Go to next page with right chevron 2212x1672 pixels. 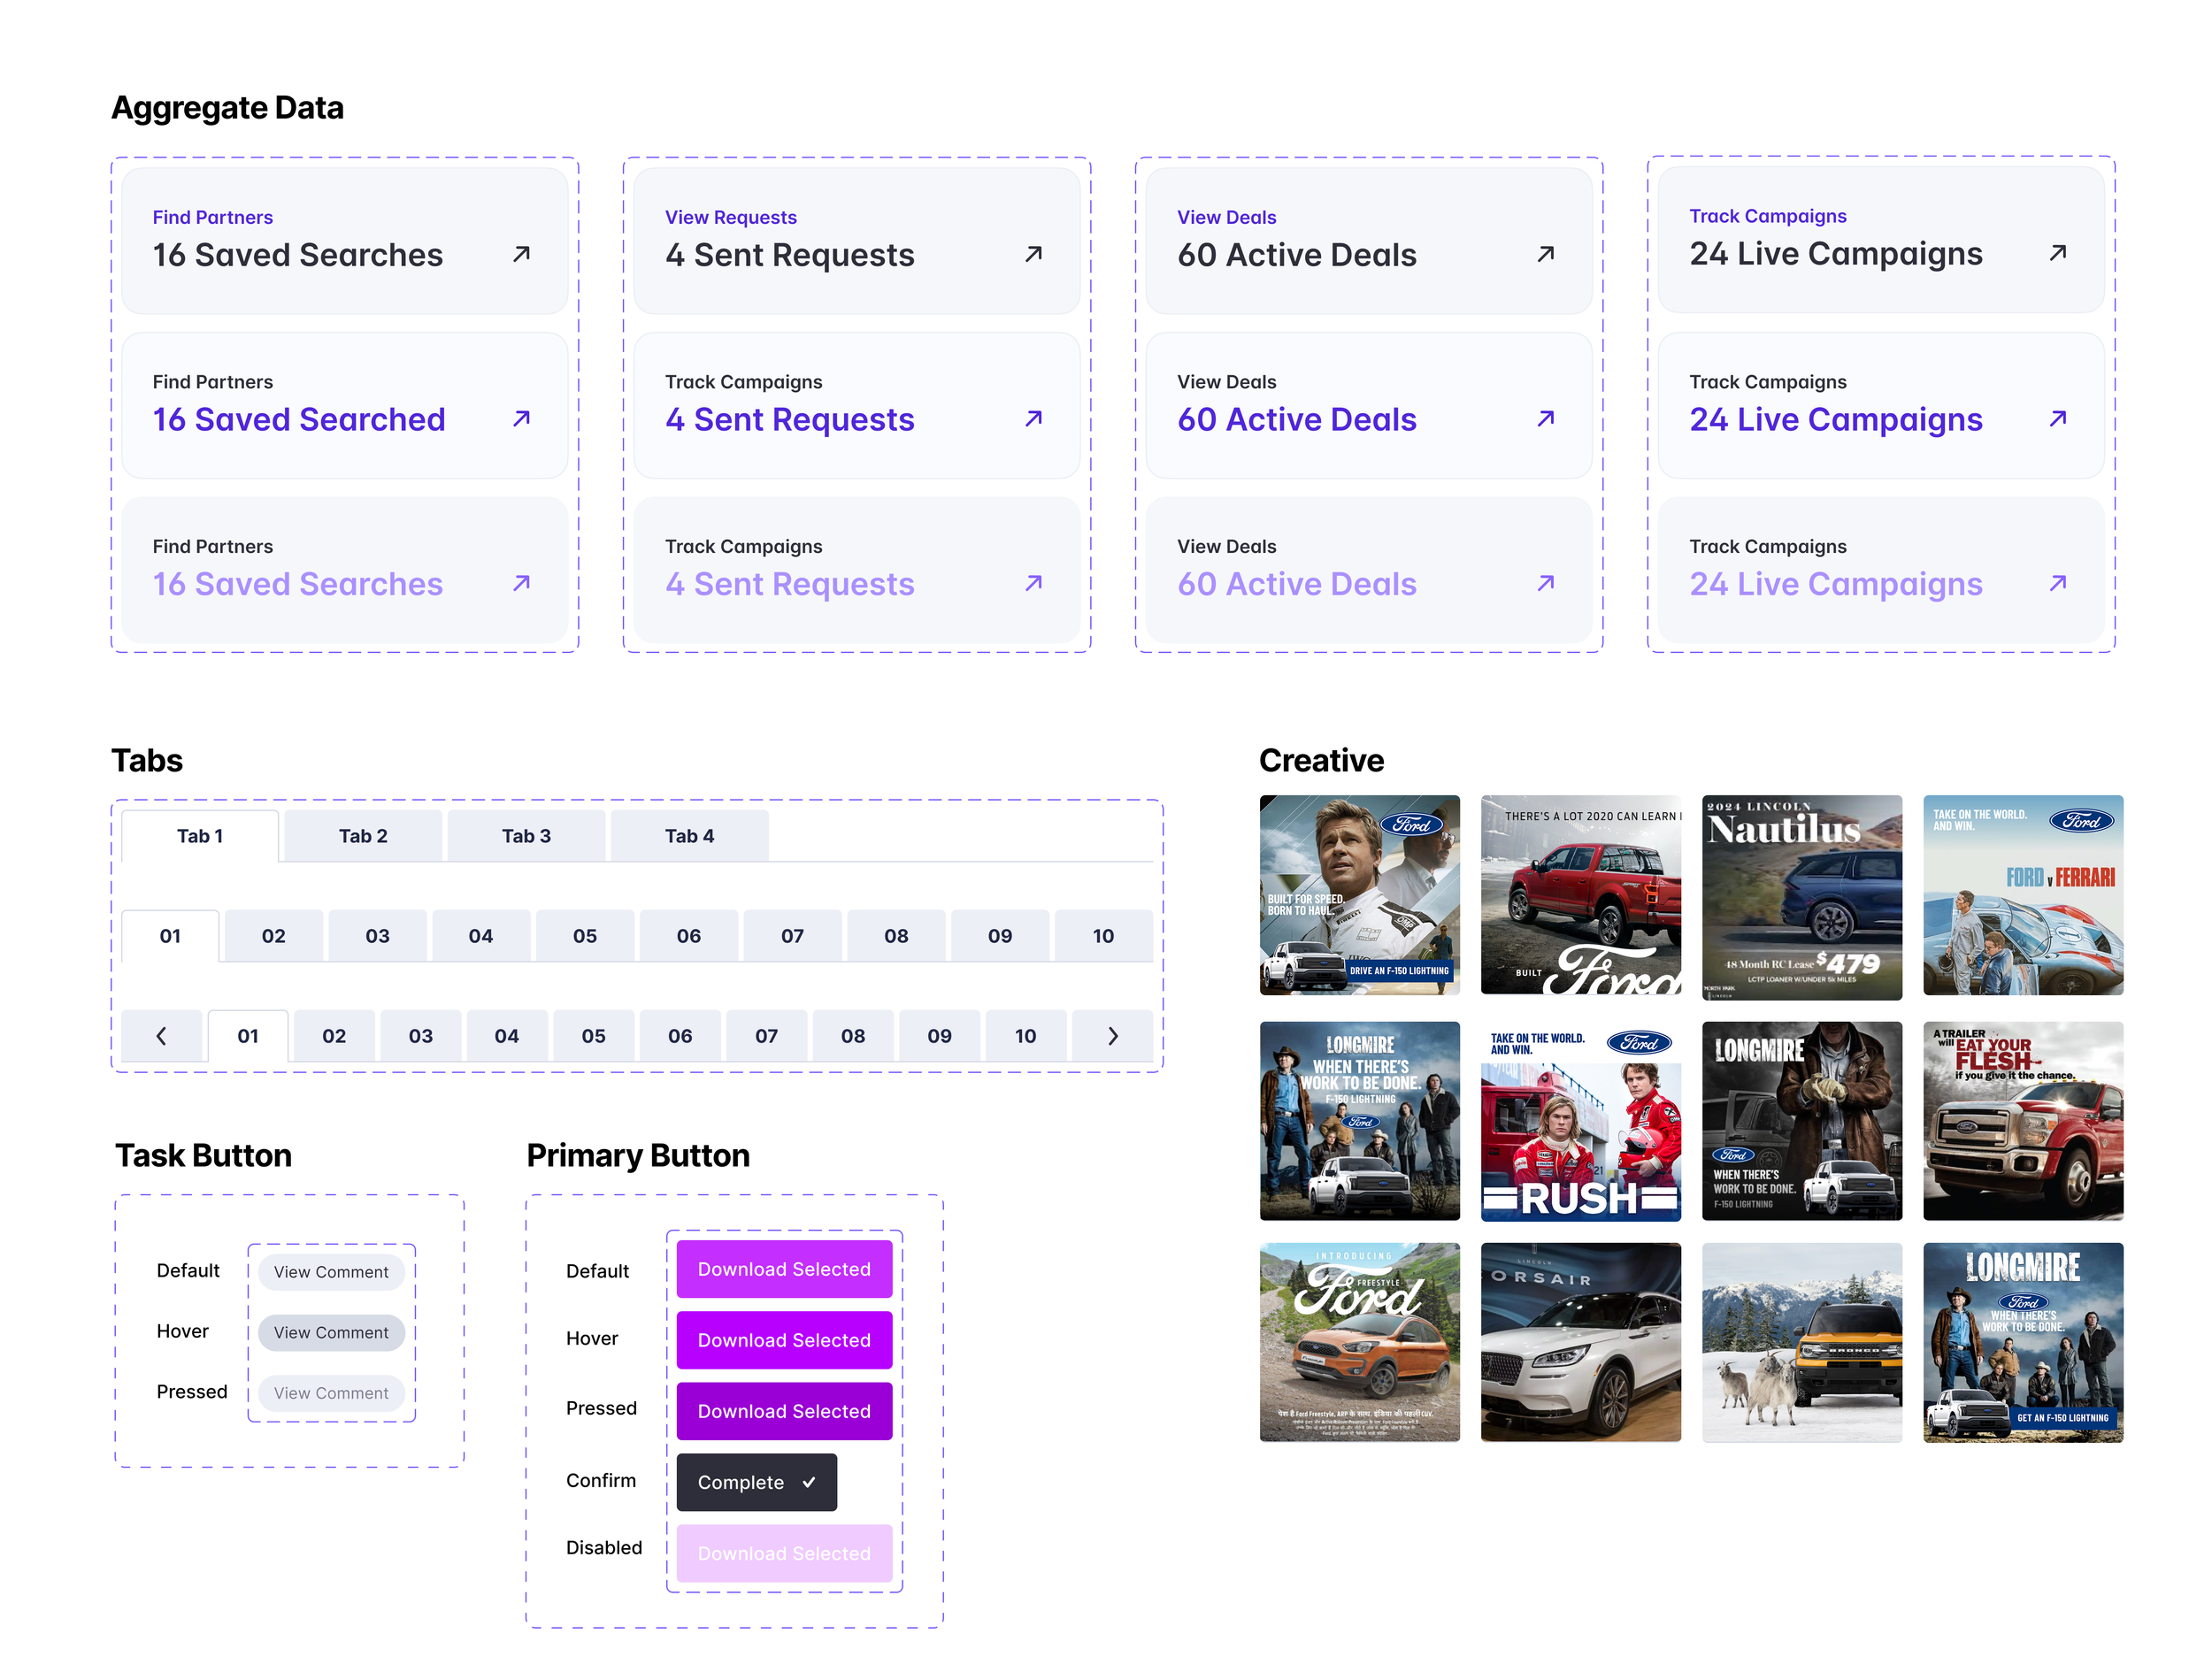click(x=1112, y=1036)
